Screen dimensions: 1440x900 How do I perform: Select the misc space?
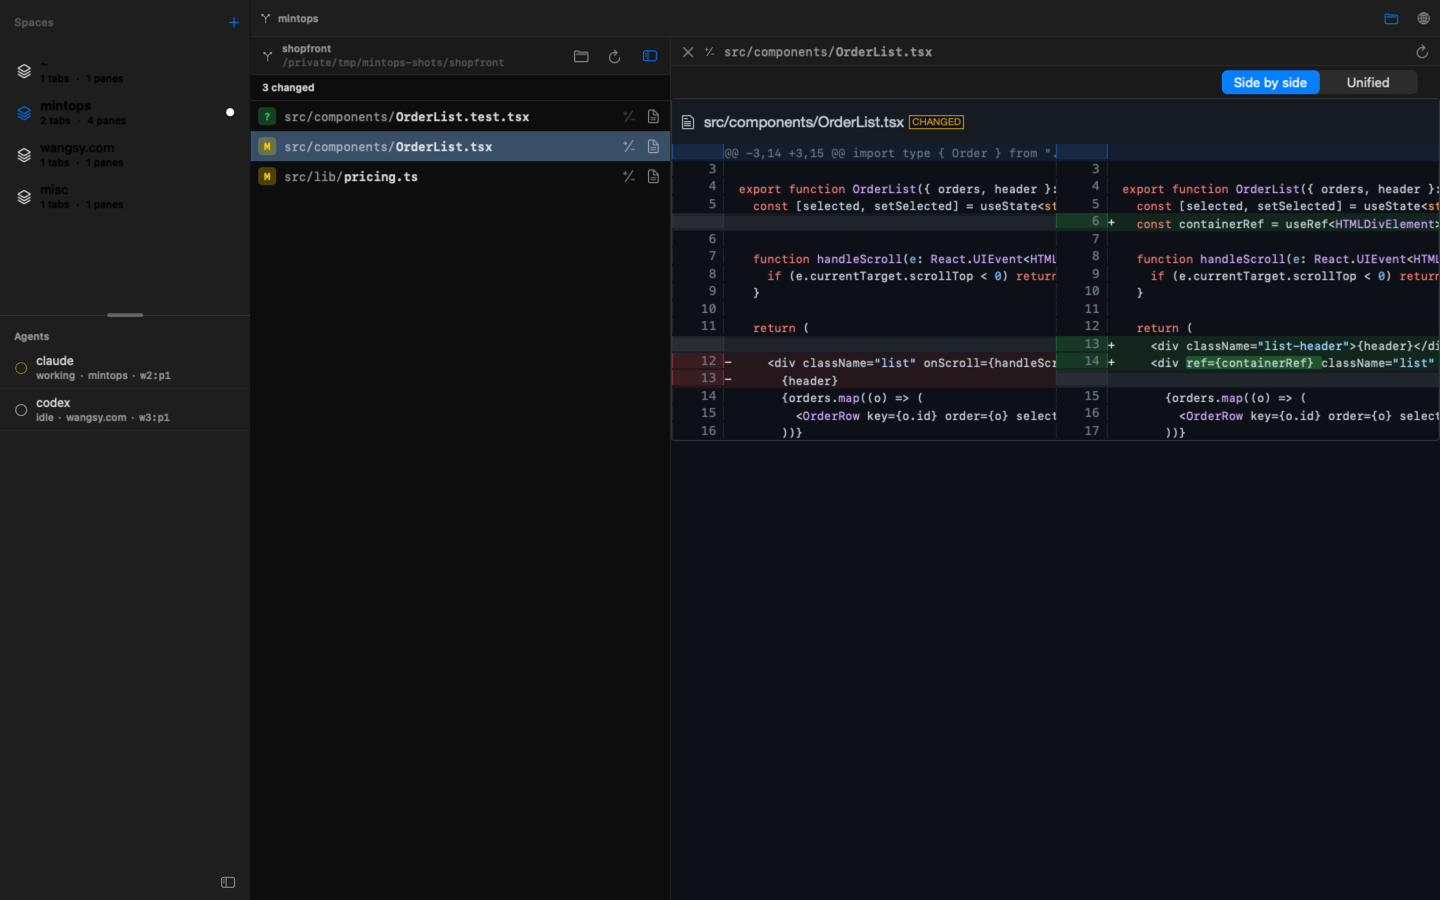[125, 197]
